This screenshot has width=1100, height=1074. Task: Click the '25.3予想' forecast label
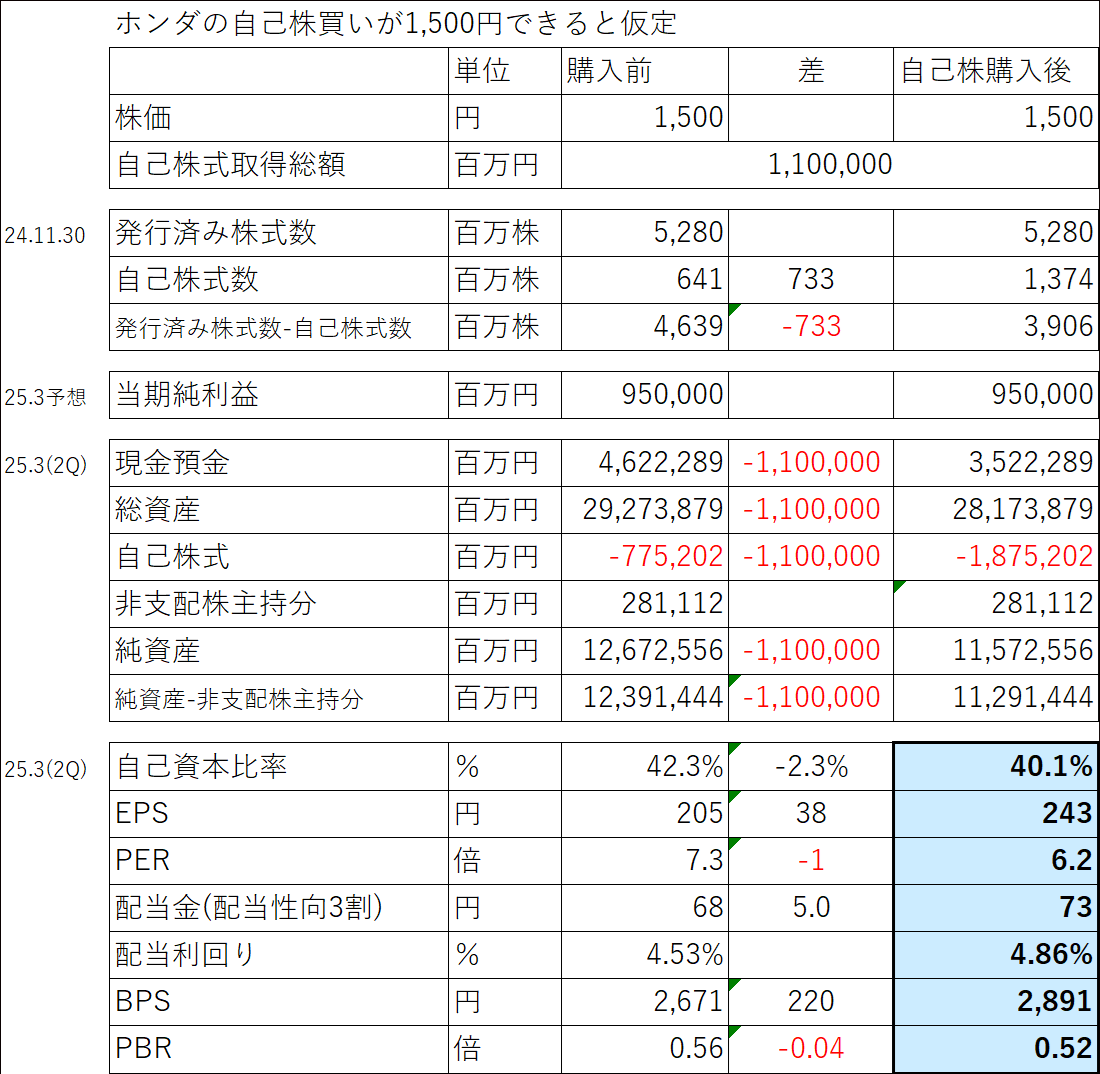[45, 397]
